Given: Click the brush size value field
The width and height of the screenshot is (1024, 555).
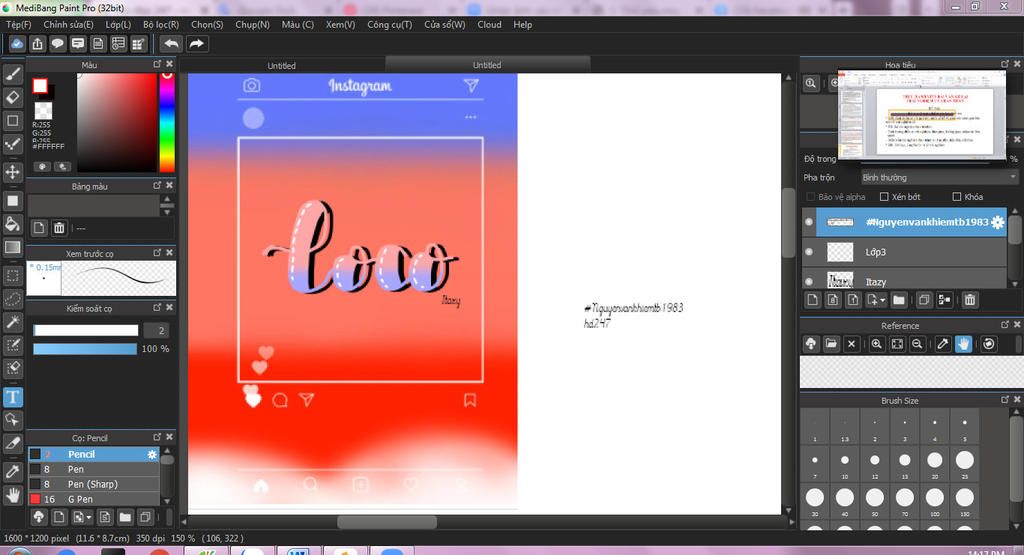Looking at the screenshot, I should [x=157, y=330].
